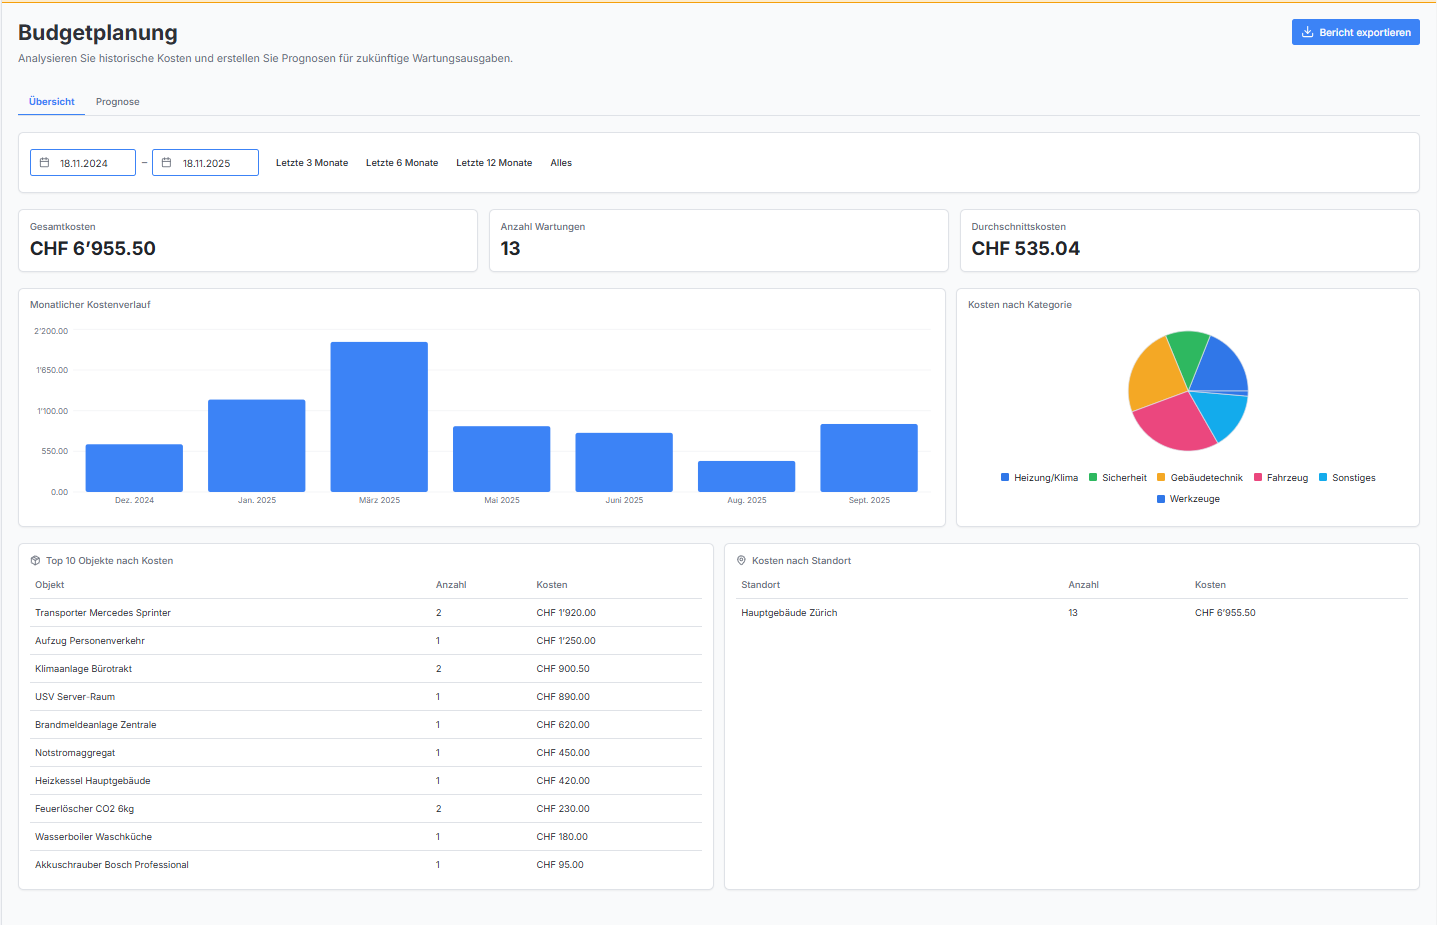Select Akkuschrauber Bosch Professional row
This screenshot has width=1437, height=925.
(366, 865)
